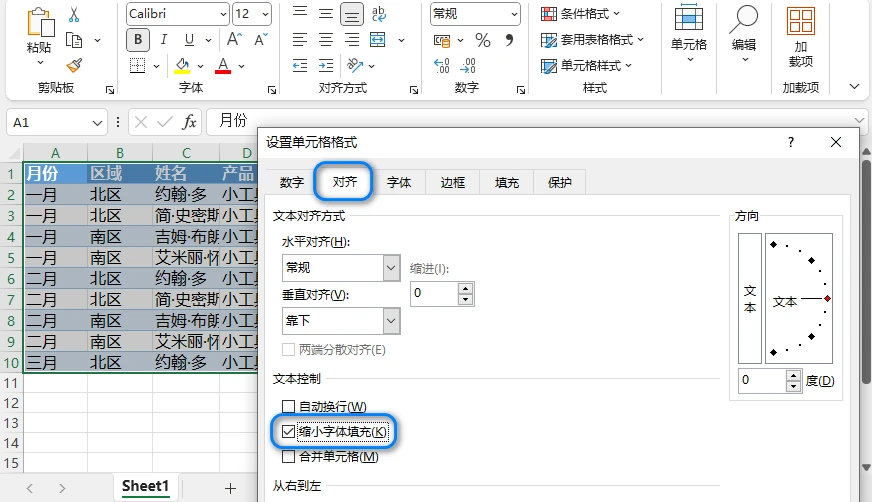The image size is (872, 502).
Task: Switch to 对齐 tab in dialog
Action: 345,182
